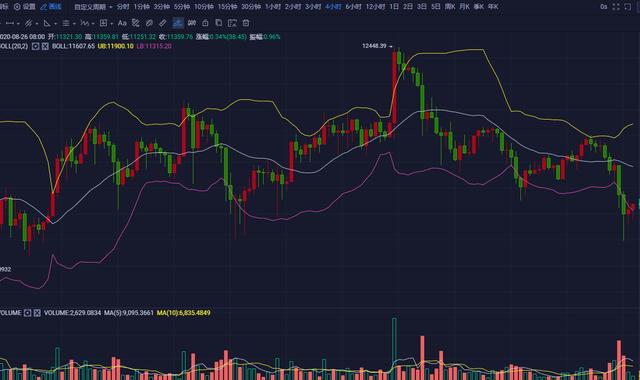Viewport: 640px width, 380px height.
Task: Select the horizontal lines Fibonacci tool
Action: (x=66, y=23)
